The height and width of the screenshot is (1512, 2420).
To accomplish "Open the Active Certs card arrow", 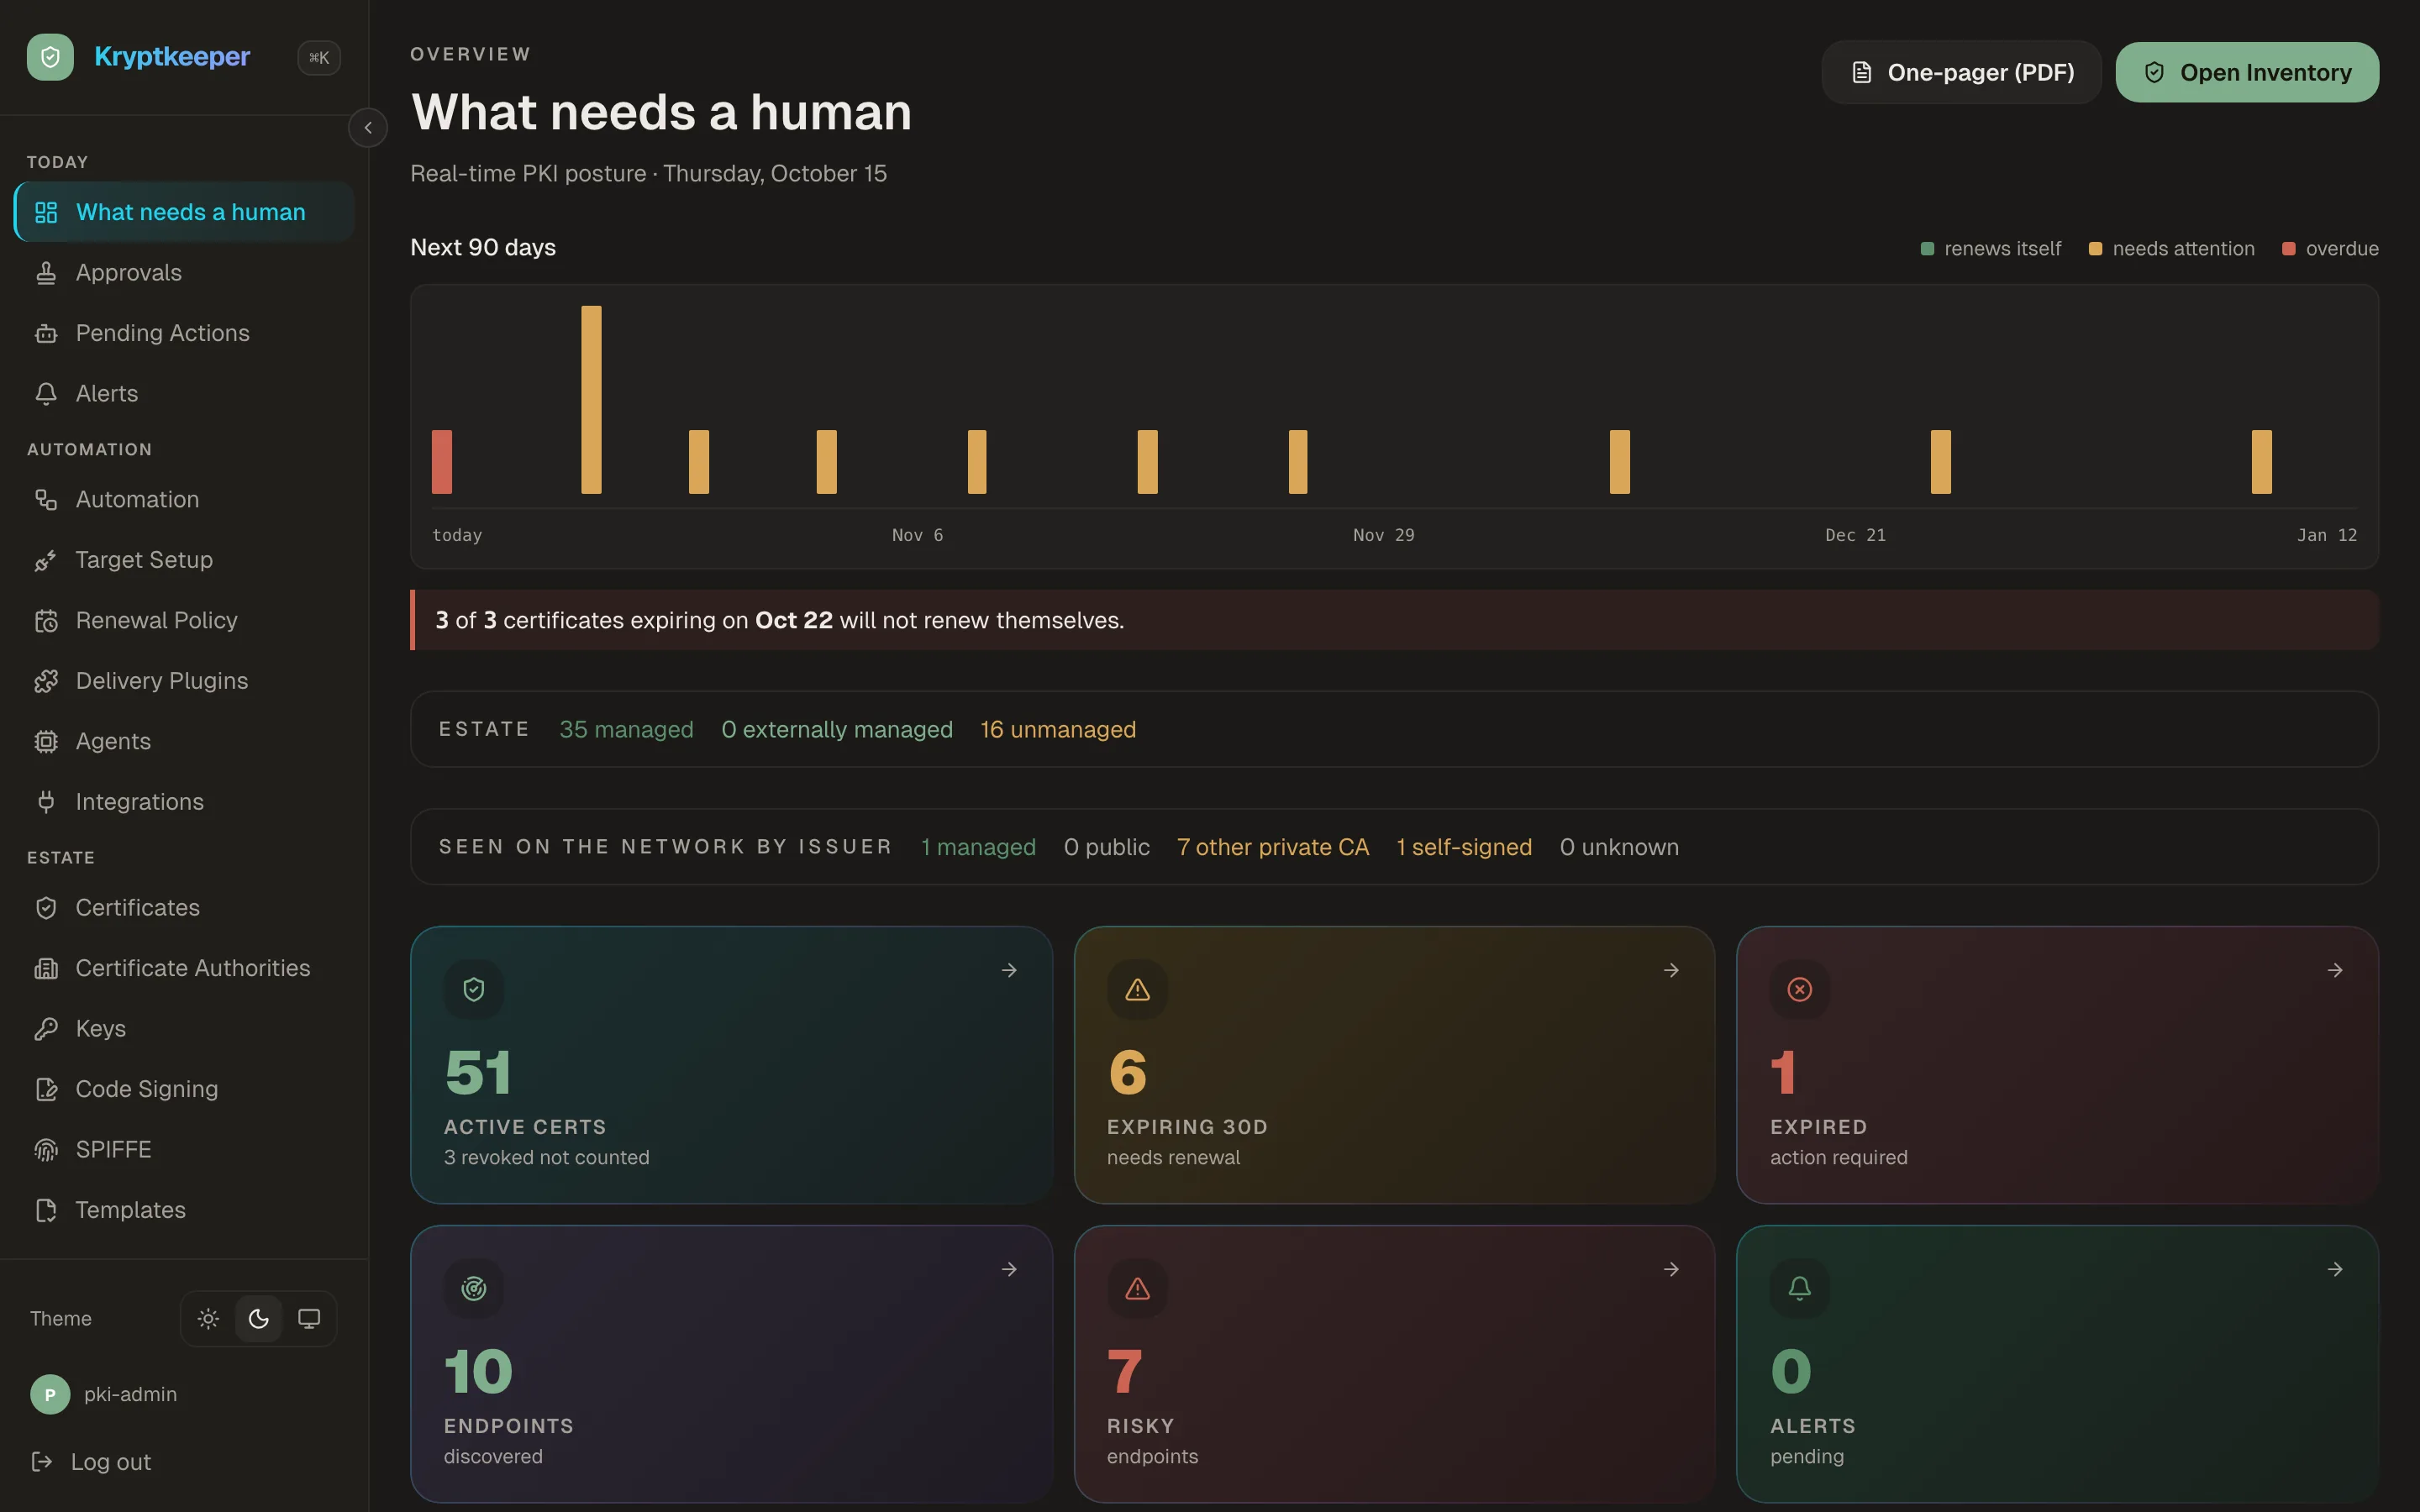I will point(1009,970).
